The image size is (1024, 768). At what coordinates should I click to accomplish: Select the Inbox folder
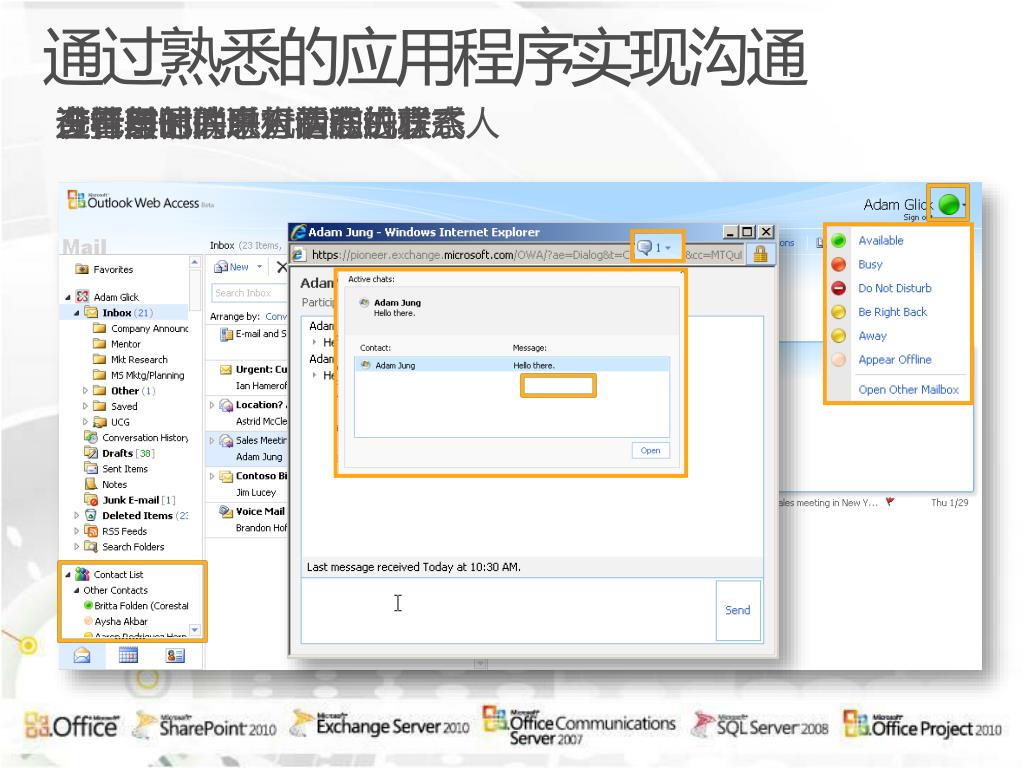pyautogui.click(x=127, y=313)
